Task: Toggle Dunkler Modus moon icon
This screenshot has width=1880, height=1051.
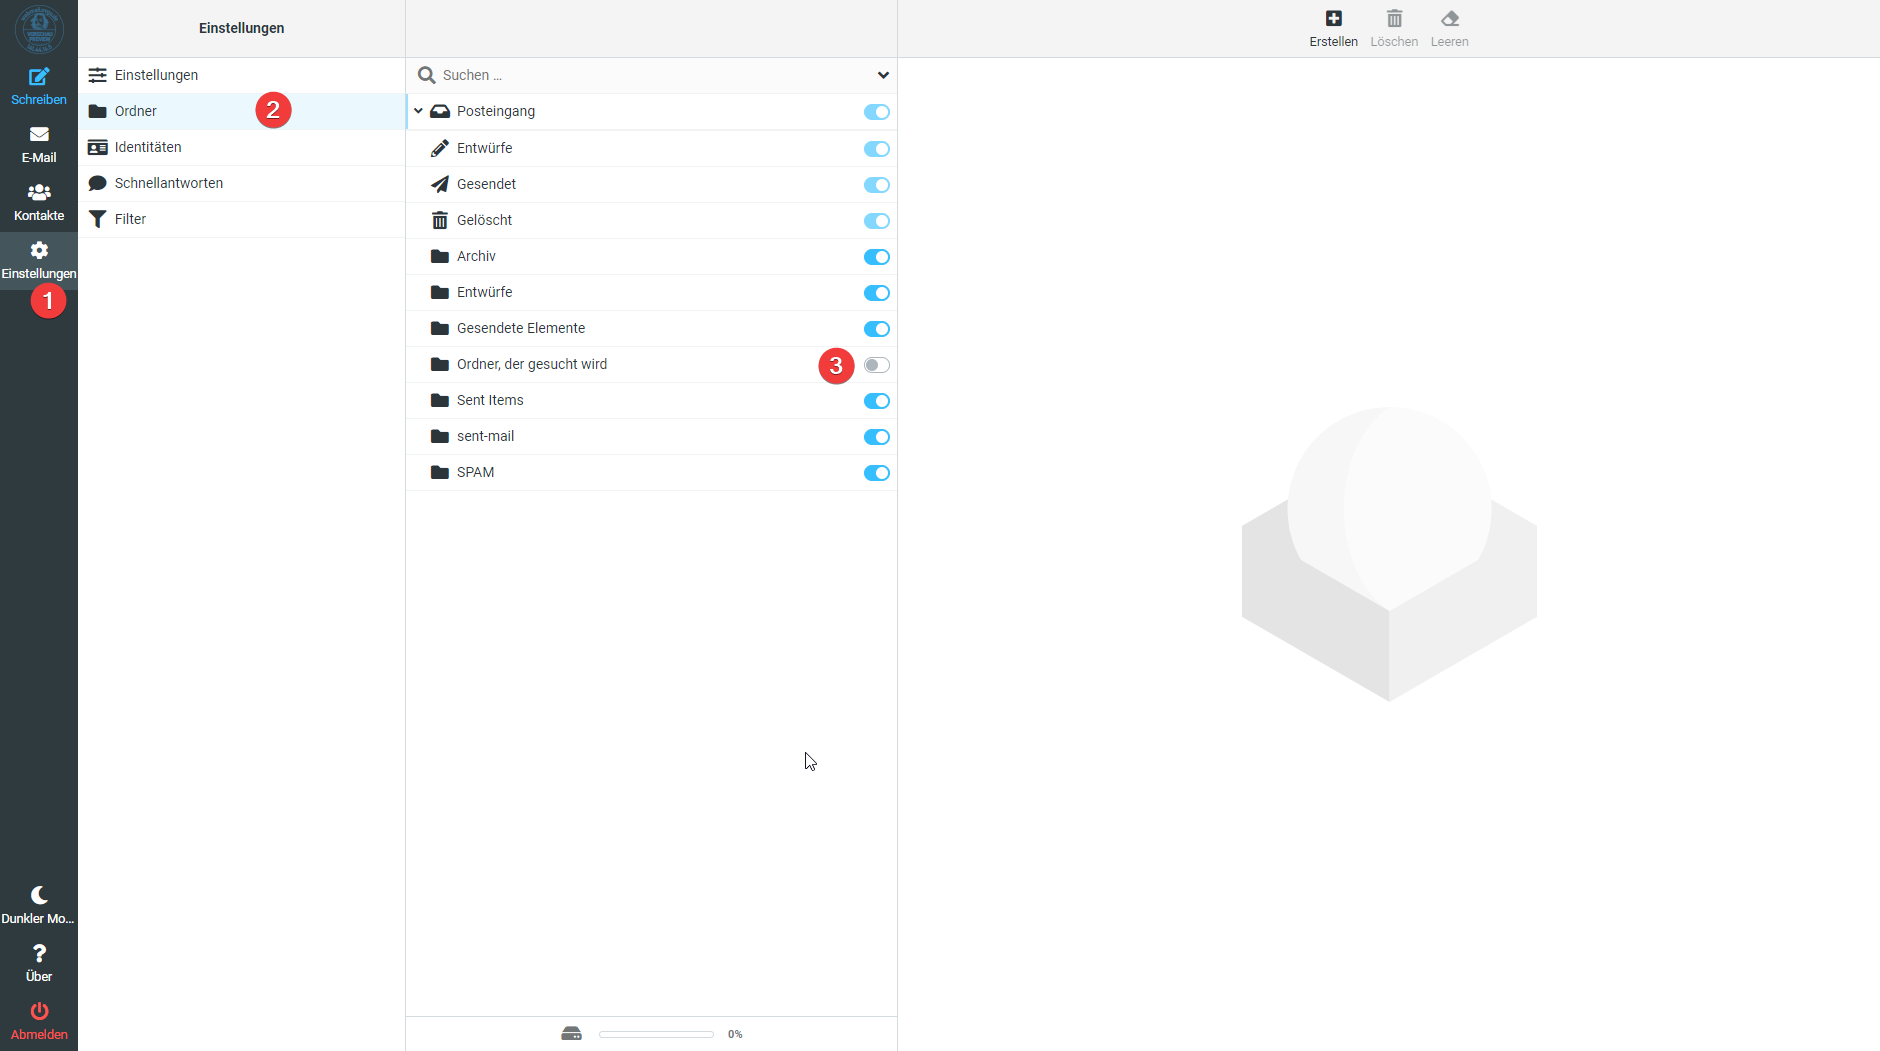Action: (x=39, y=896)
